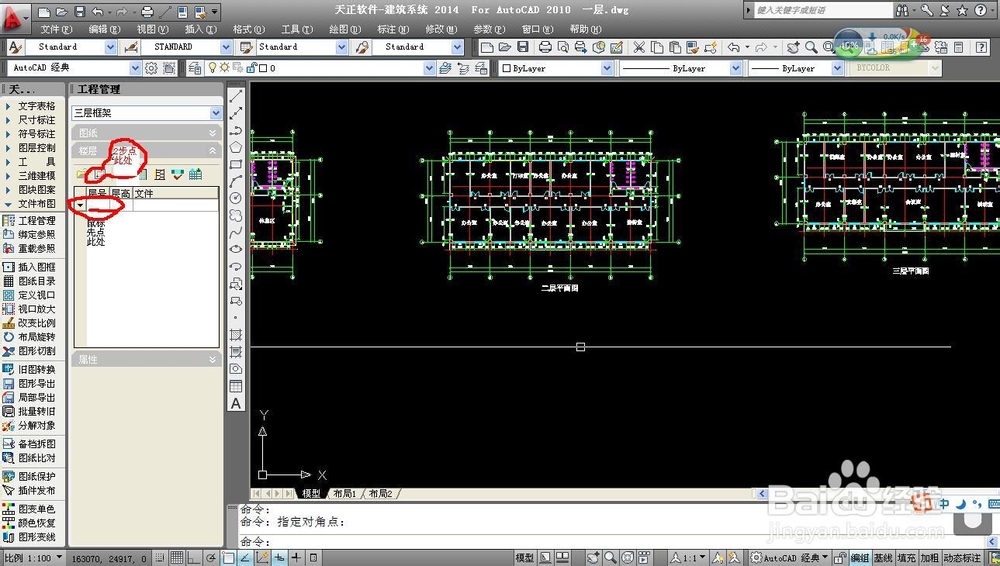This screenshot has width=1000, height=566.
Task: Select the Polygon draw tool
Action: [x=235, y=147]
